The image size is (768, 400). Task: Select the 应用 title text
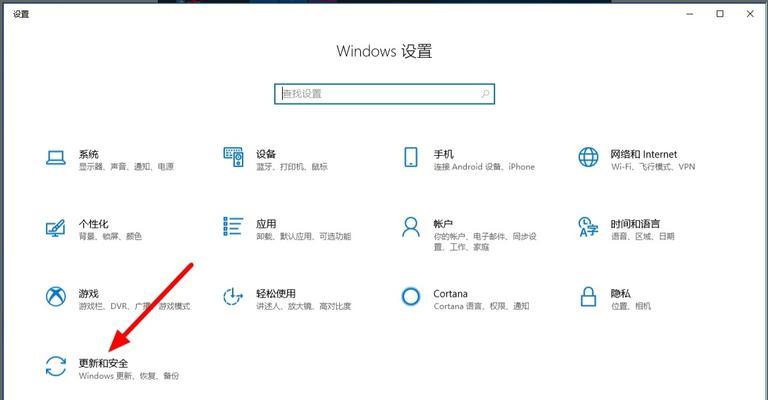(x=266, y=224)
